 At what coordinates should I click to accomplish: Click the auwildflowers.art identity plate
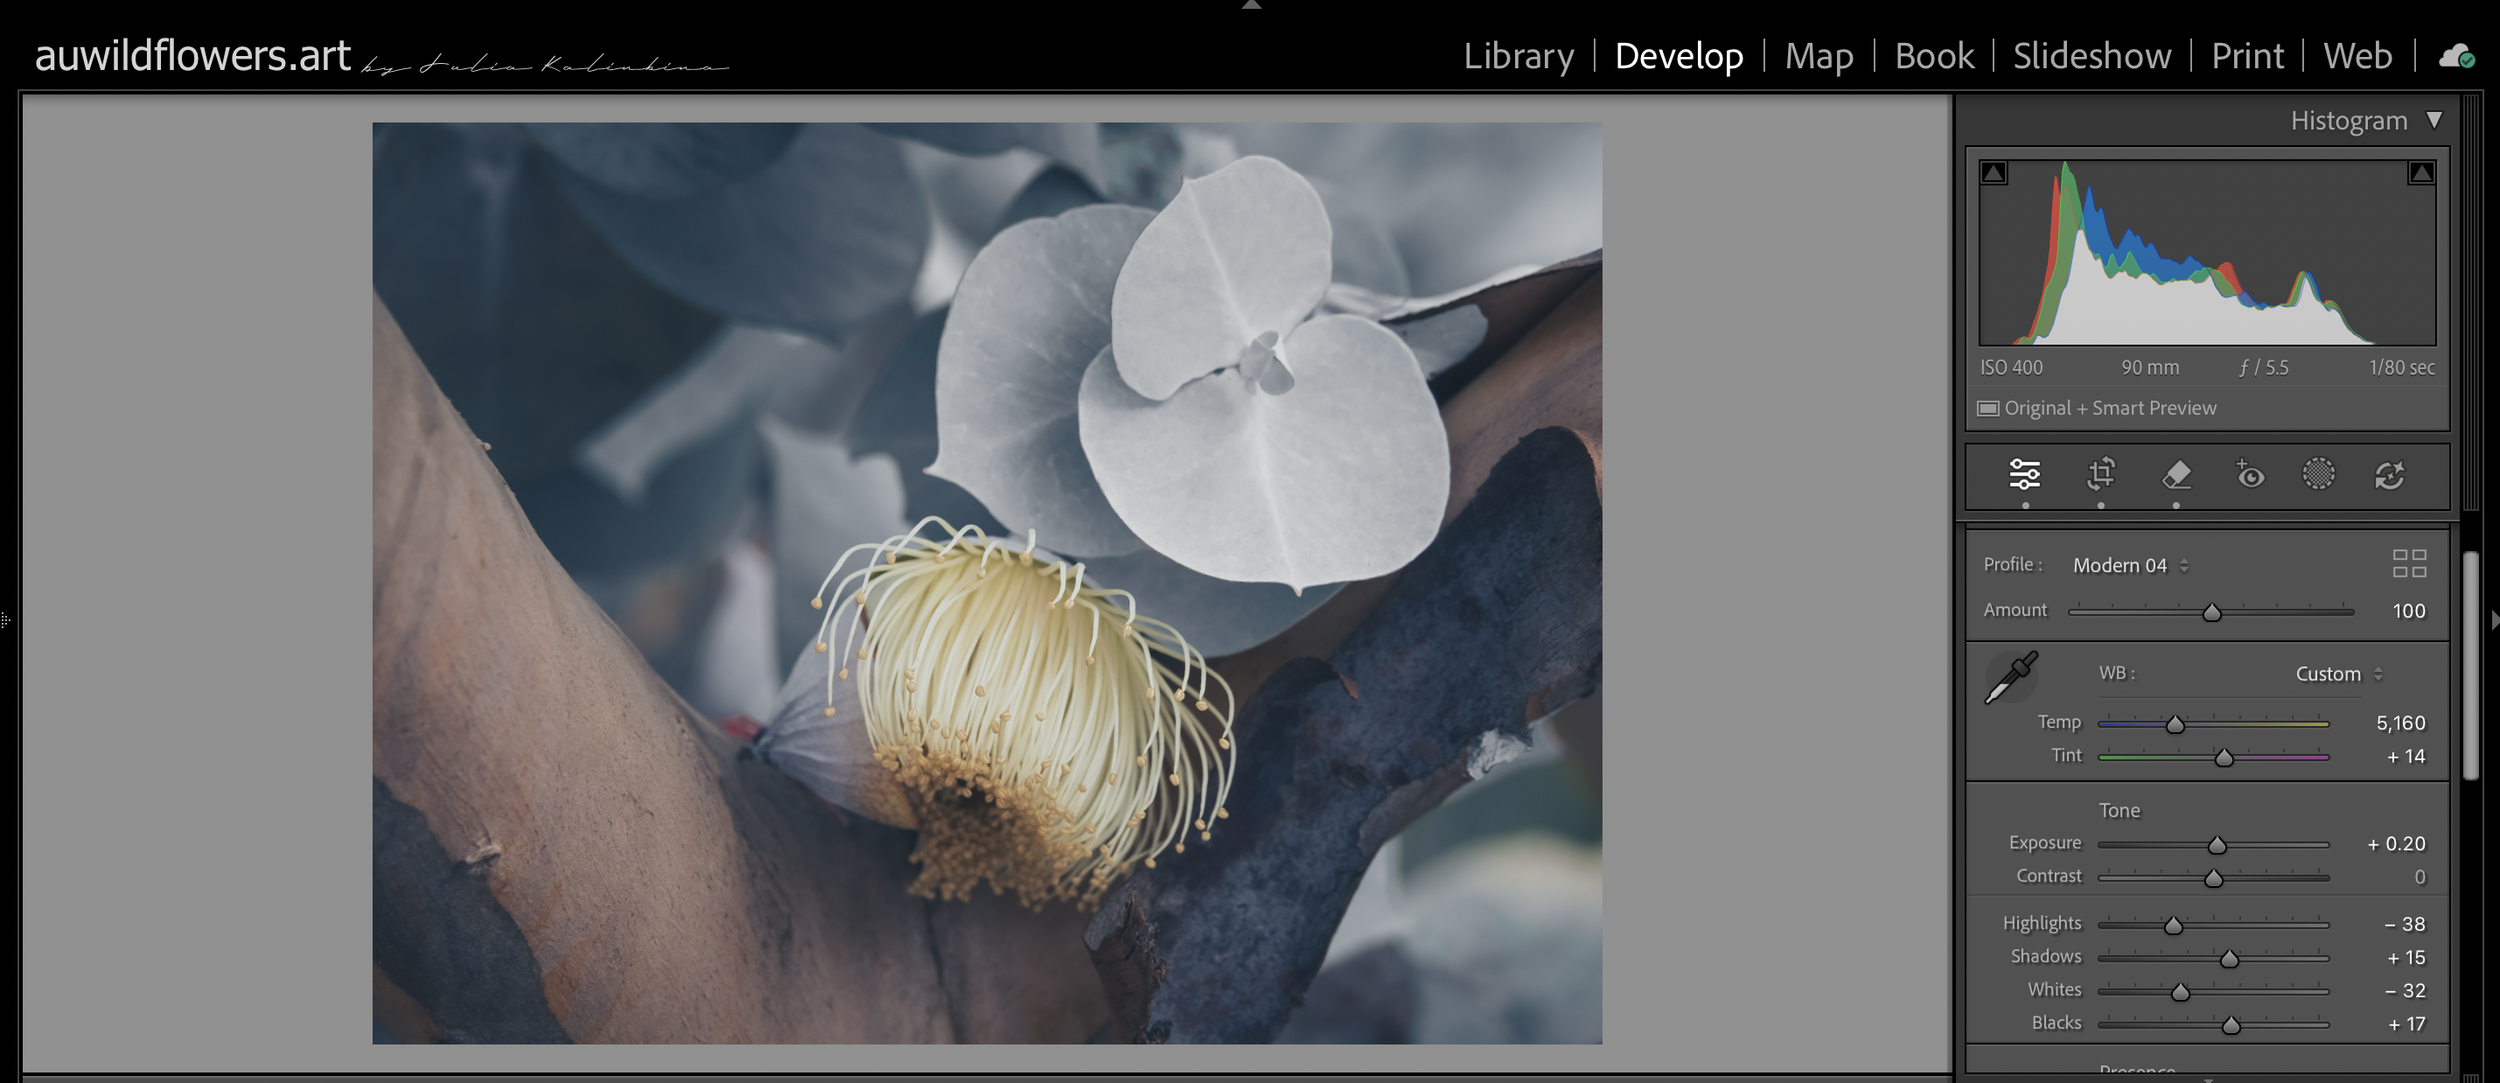(x=192, y=56)
